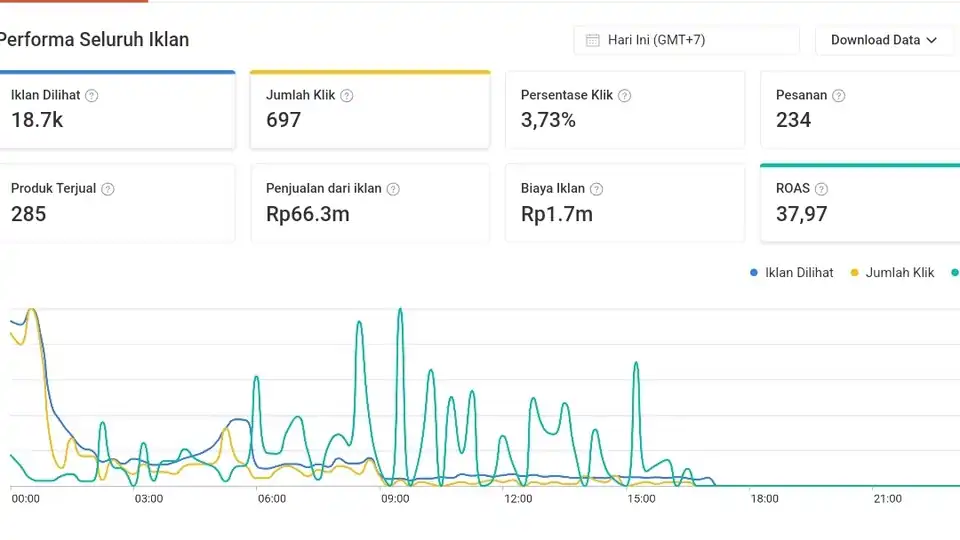Click the 15:00 axis label

pyautogui.click(x=641, y=499)
